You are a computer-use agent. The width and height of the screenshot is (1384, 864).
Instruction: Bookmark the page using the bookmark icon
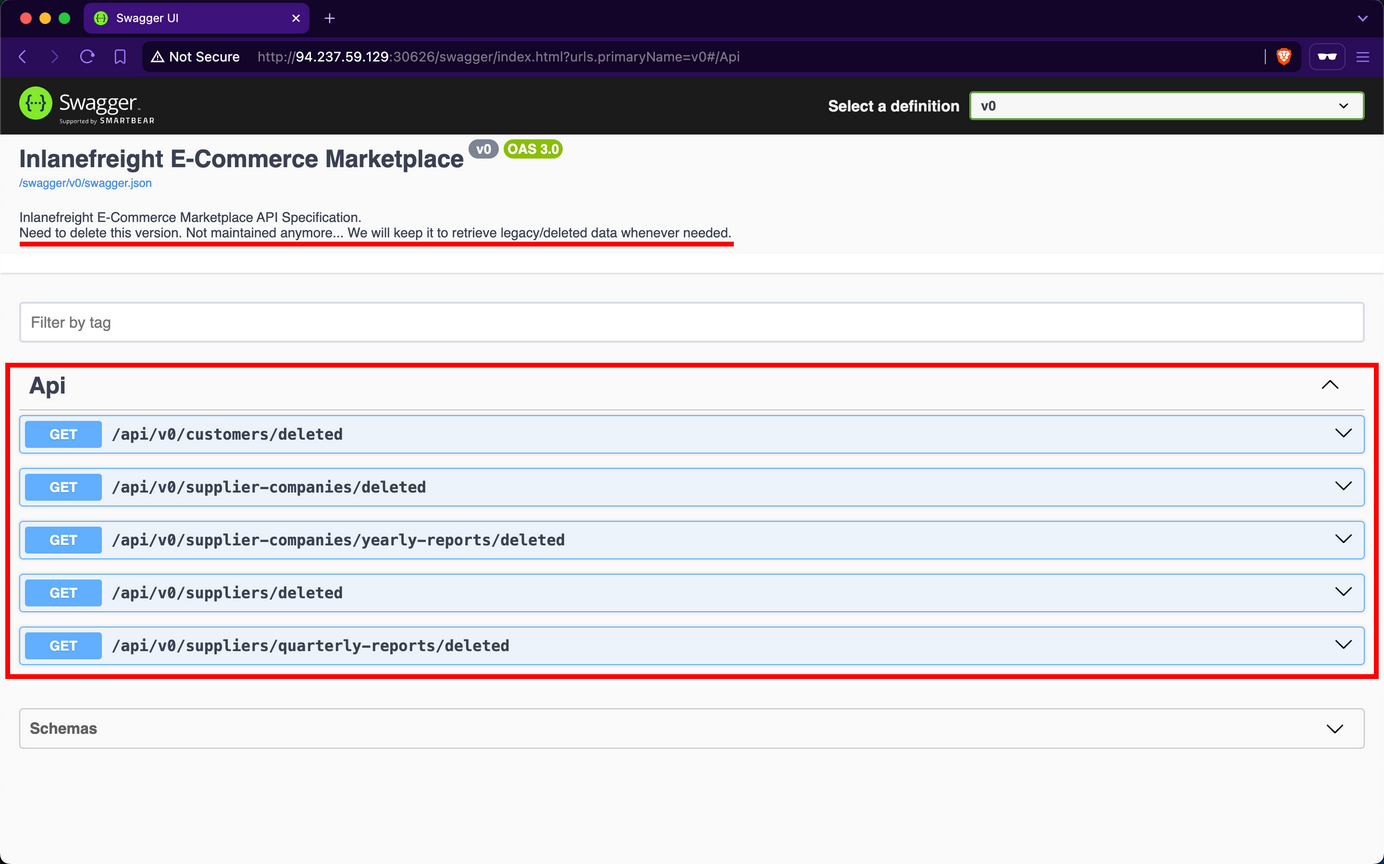[x=120, y=57]
